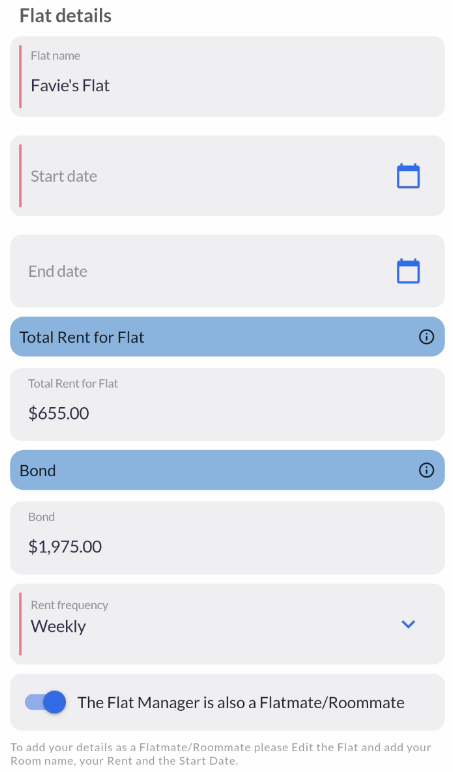Expand the Rent frequency chevron arrow
This screenshot has width=453, height=772.
[x=408, y=624]
